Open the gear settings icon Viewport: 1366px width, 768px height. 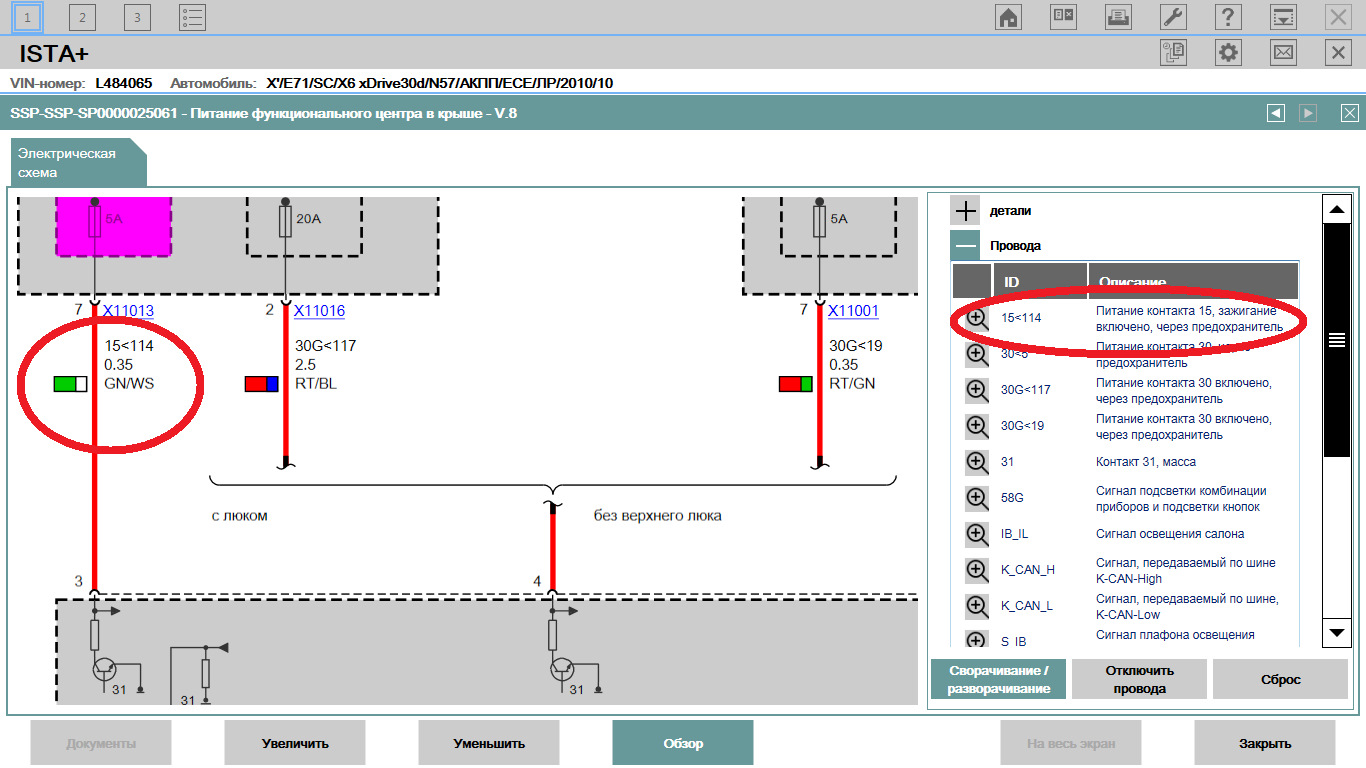(x=1228, y=53)
